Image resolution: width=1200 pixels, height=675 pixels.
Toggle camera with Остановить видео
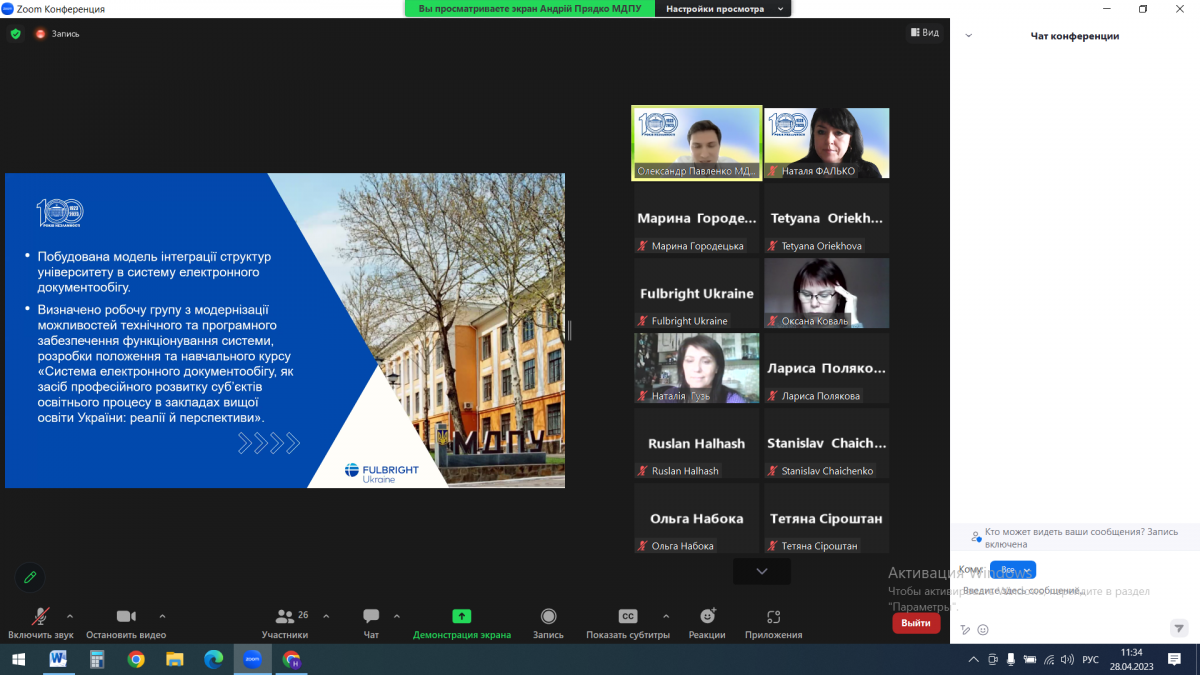tap(126, 617)
